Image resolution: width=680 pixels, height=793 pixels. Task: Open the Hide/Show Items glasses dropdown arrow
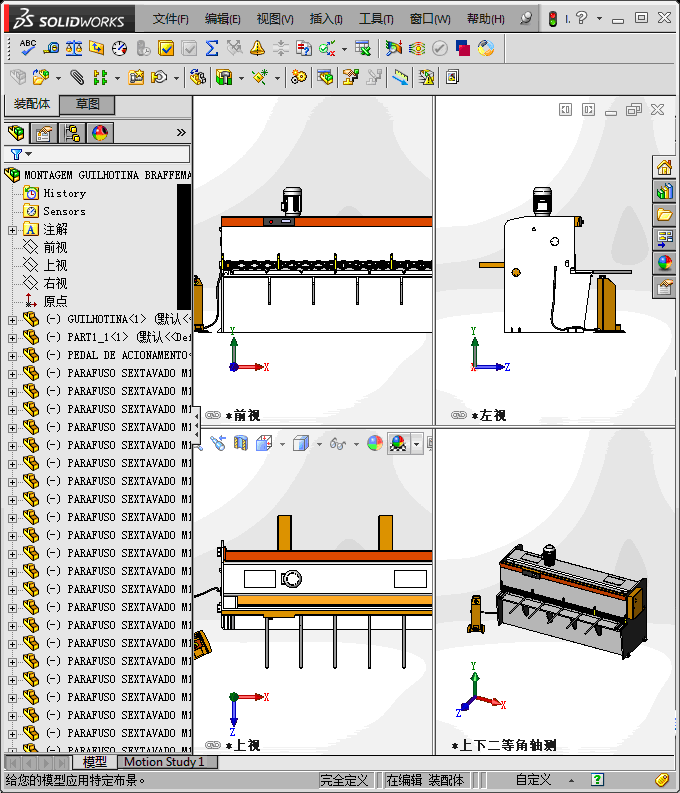[x=356, y=444]
